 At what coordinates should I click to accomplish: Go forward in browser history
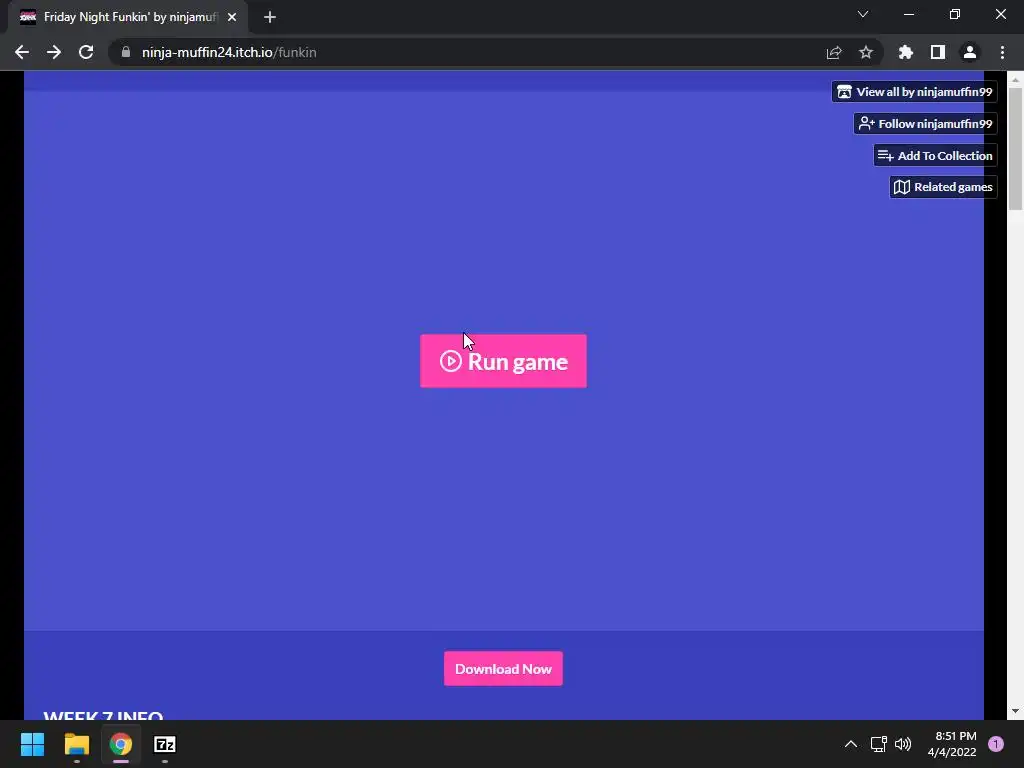coord(54,52)
